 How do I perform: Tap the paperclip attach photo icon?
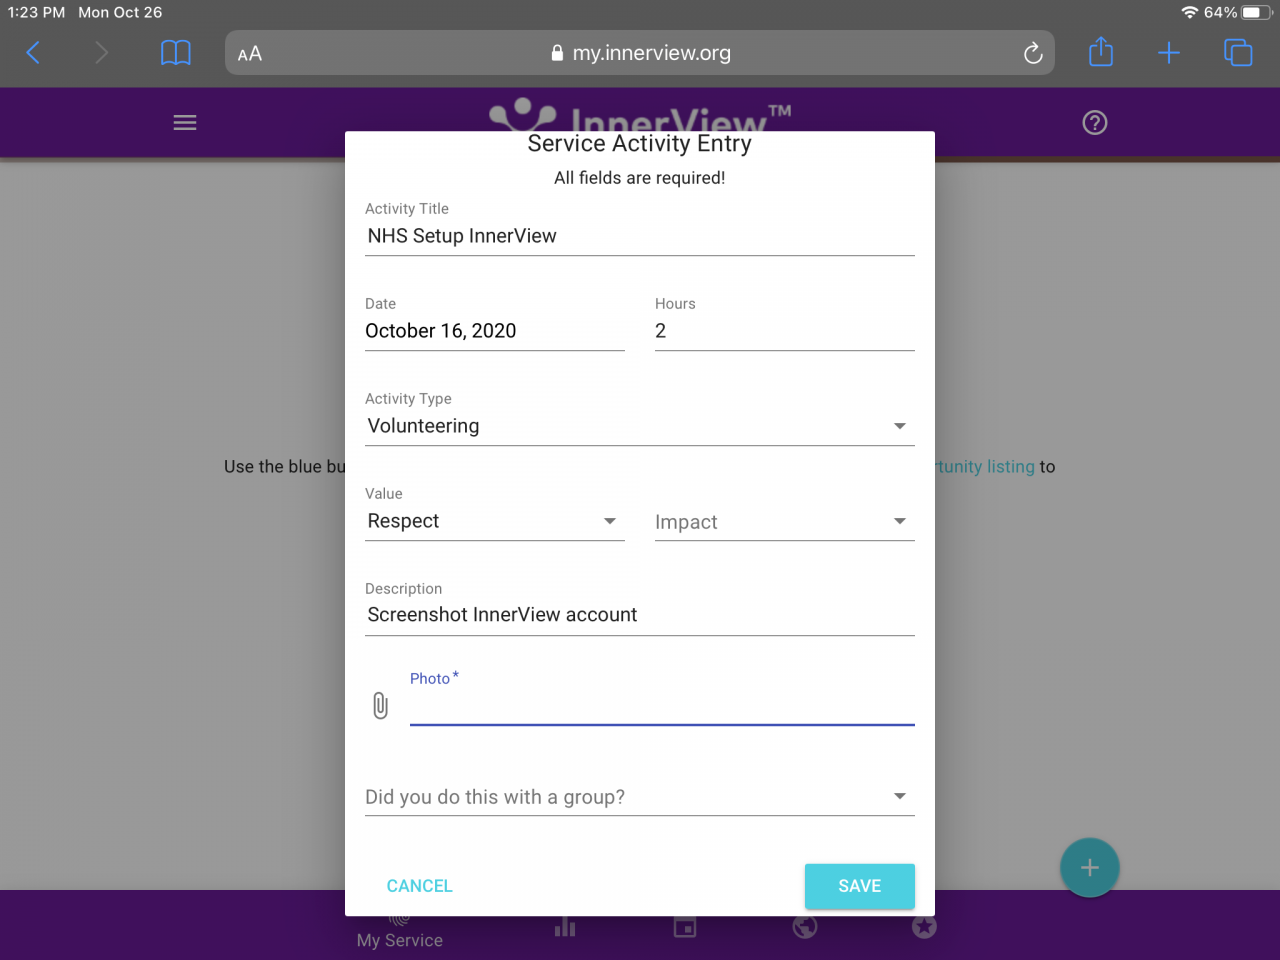[x=380, y=706]
